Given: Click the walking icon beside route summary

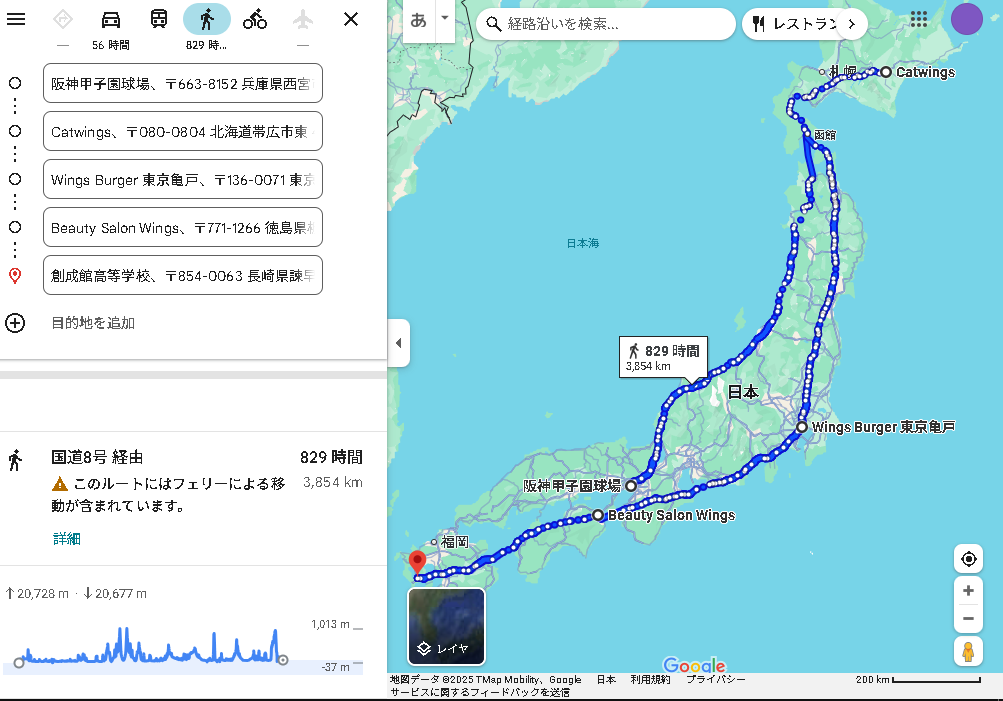Looking at the screenshot, I should [15, 460].
